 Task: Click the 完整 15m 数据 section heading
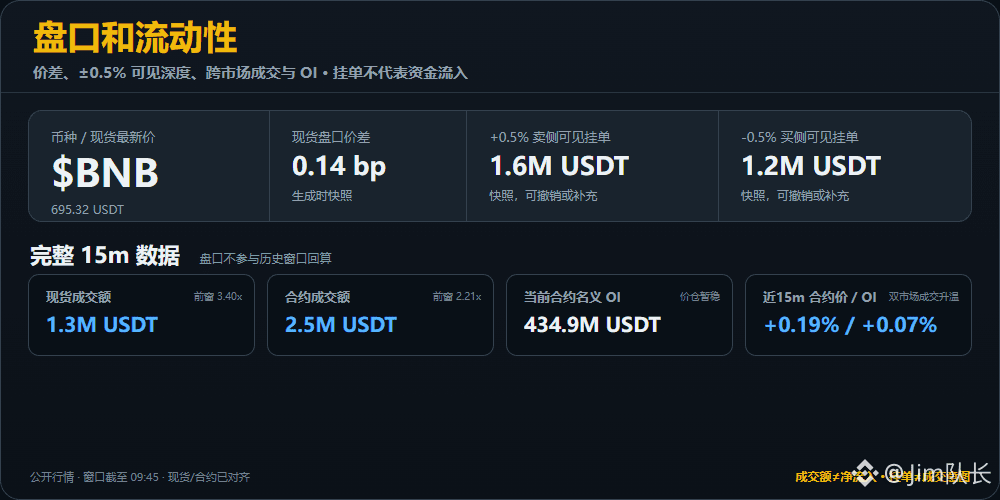105,256
